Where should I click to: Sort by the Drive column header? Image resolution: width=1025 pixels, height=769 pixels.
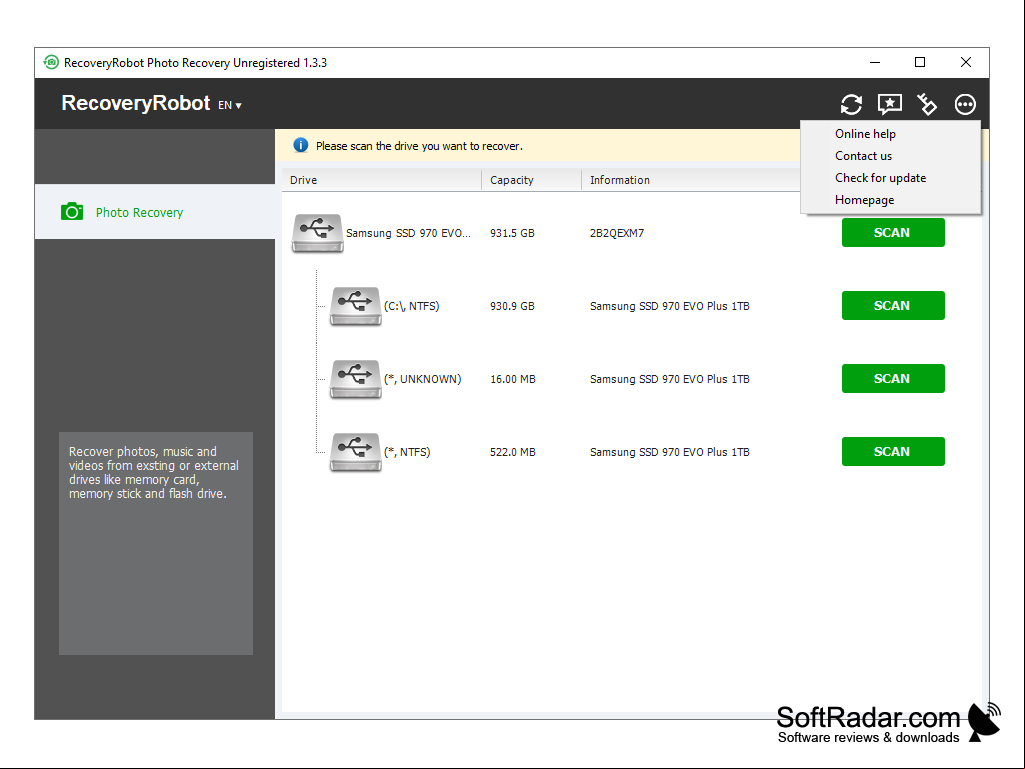[382, 180]
